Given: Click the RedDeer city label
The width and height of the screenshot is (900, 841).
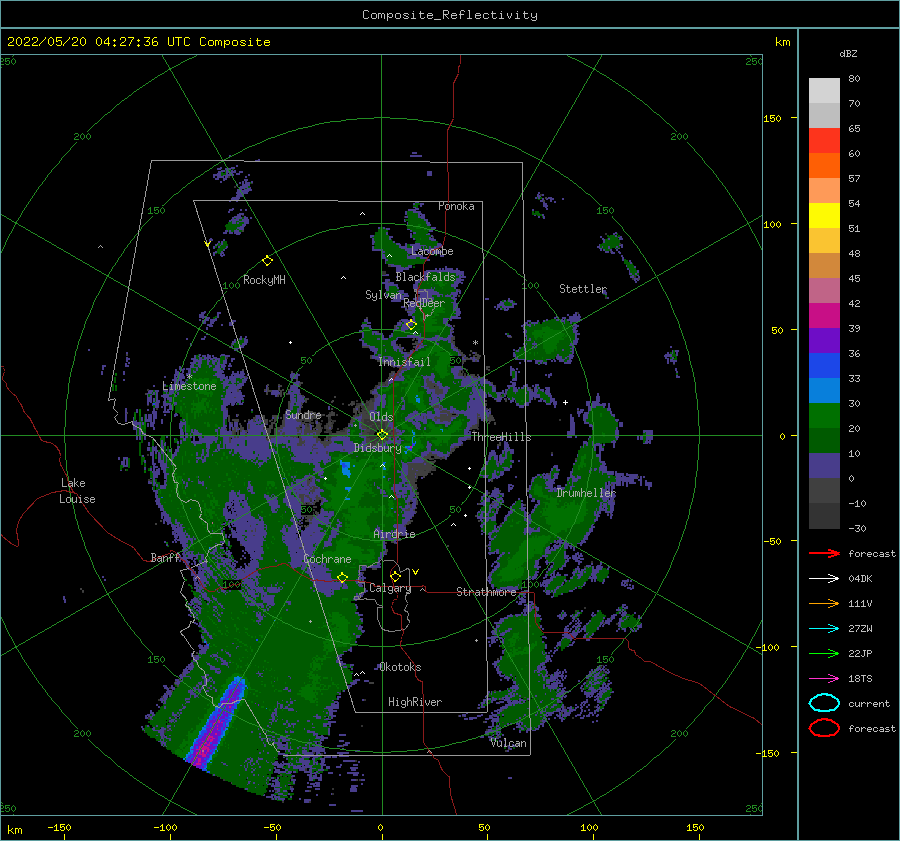Looking at the screenshot, I should click(x=424, y=303).
